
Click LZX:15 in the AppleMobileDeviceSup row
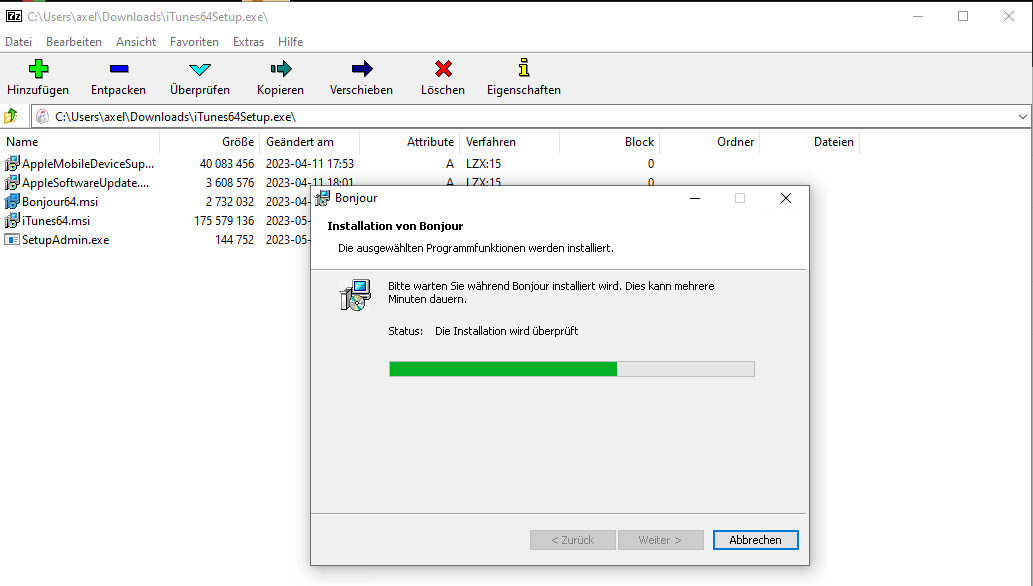coord(484,163)
